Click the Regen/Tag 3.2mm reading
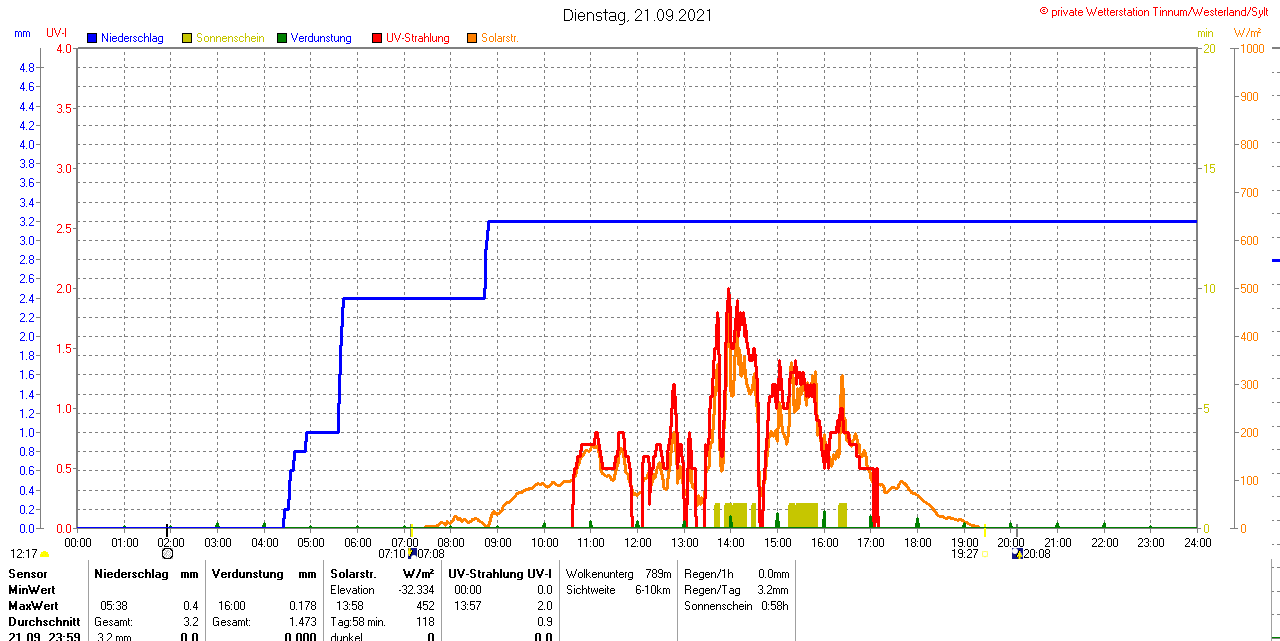1280x641 pixels. coord(736,590)
